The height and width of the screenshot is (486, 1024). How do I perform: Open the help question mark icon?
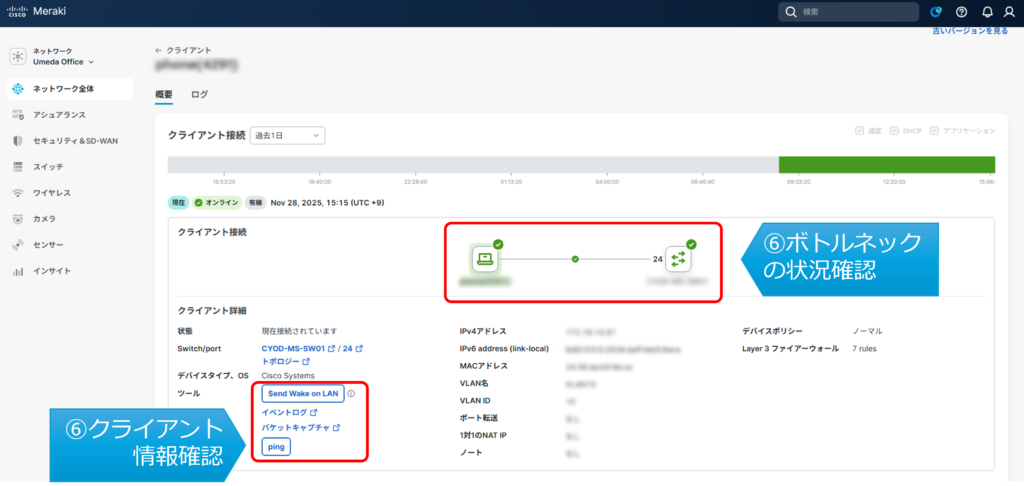961,12
